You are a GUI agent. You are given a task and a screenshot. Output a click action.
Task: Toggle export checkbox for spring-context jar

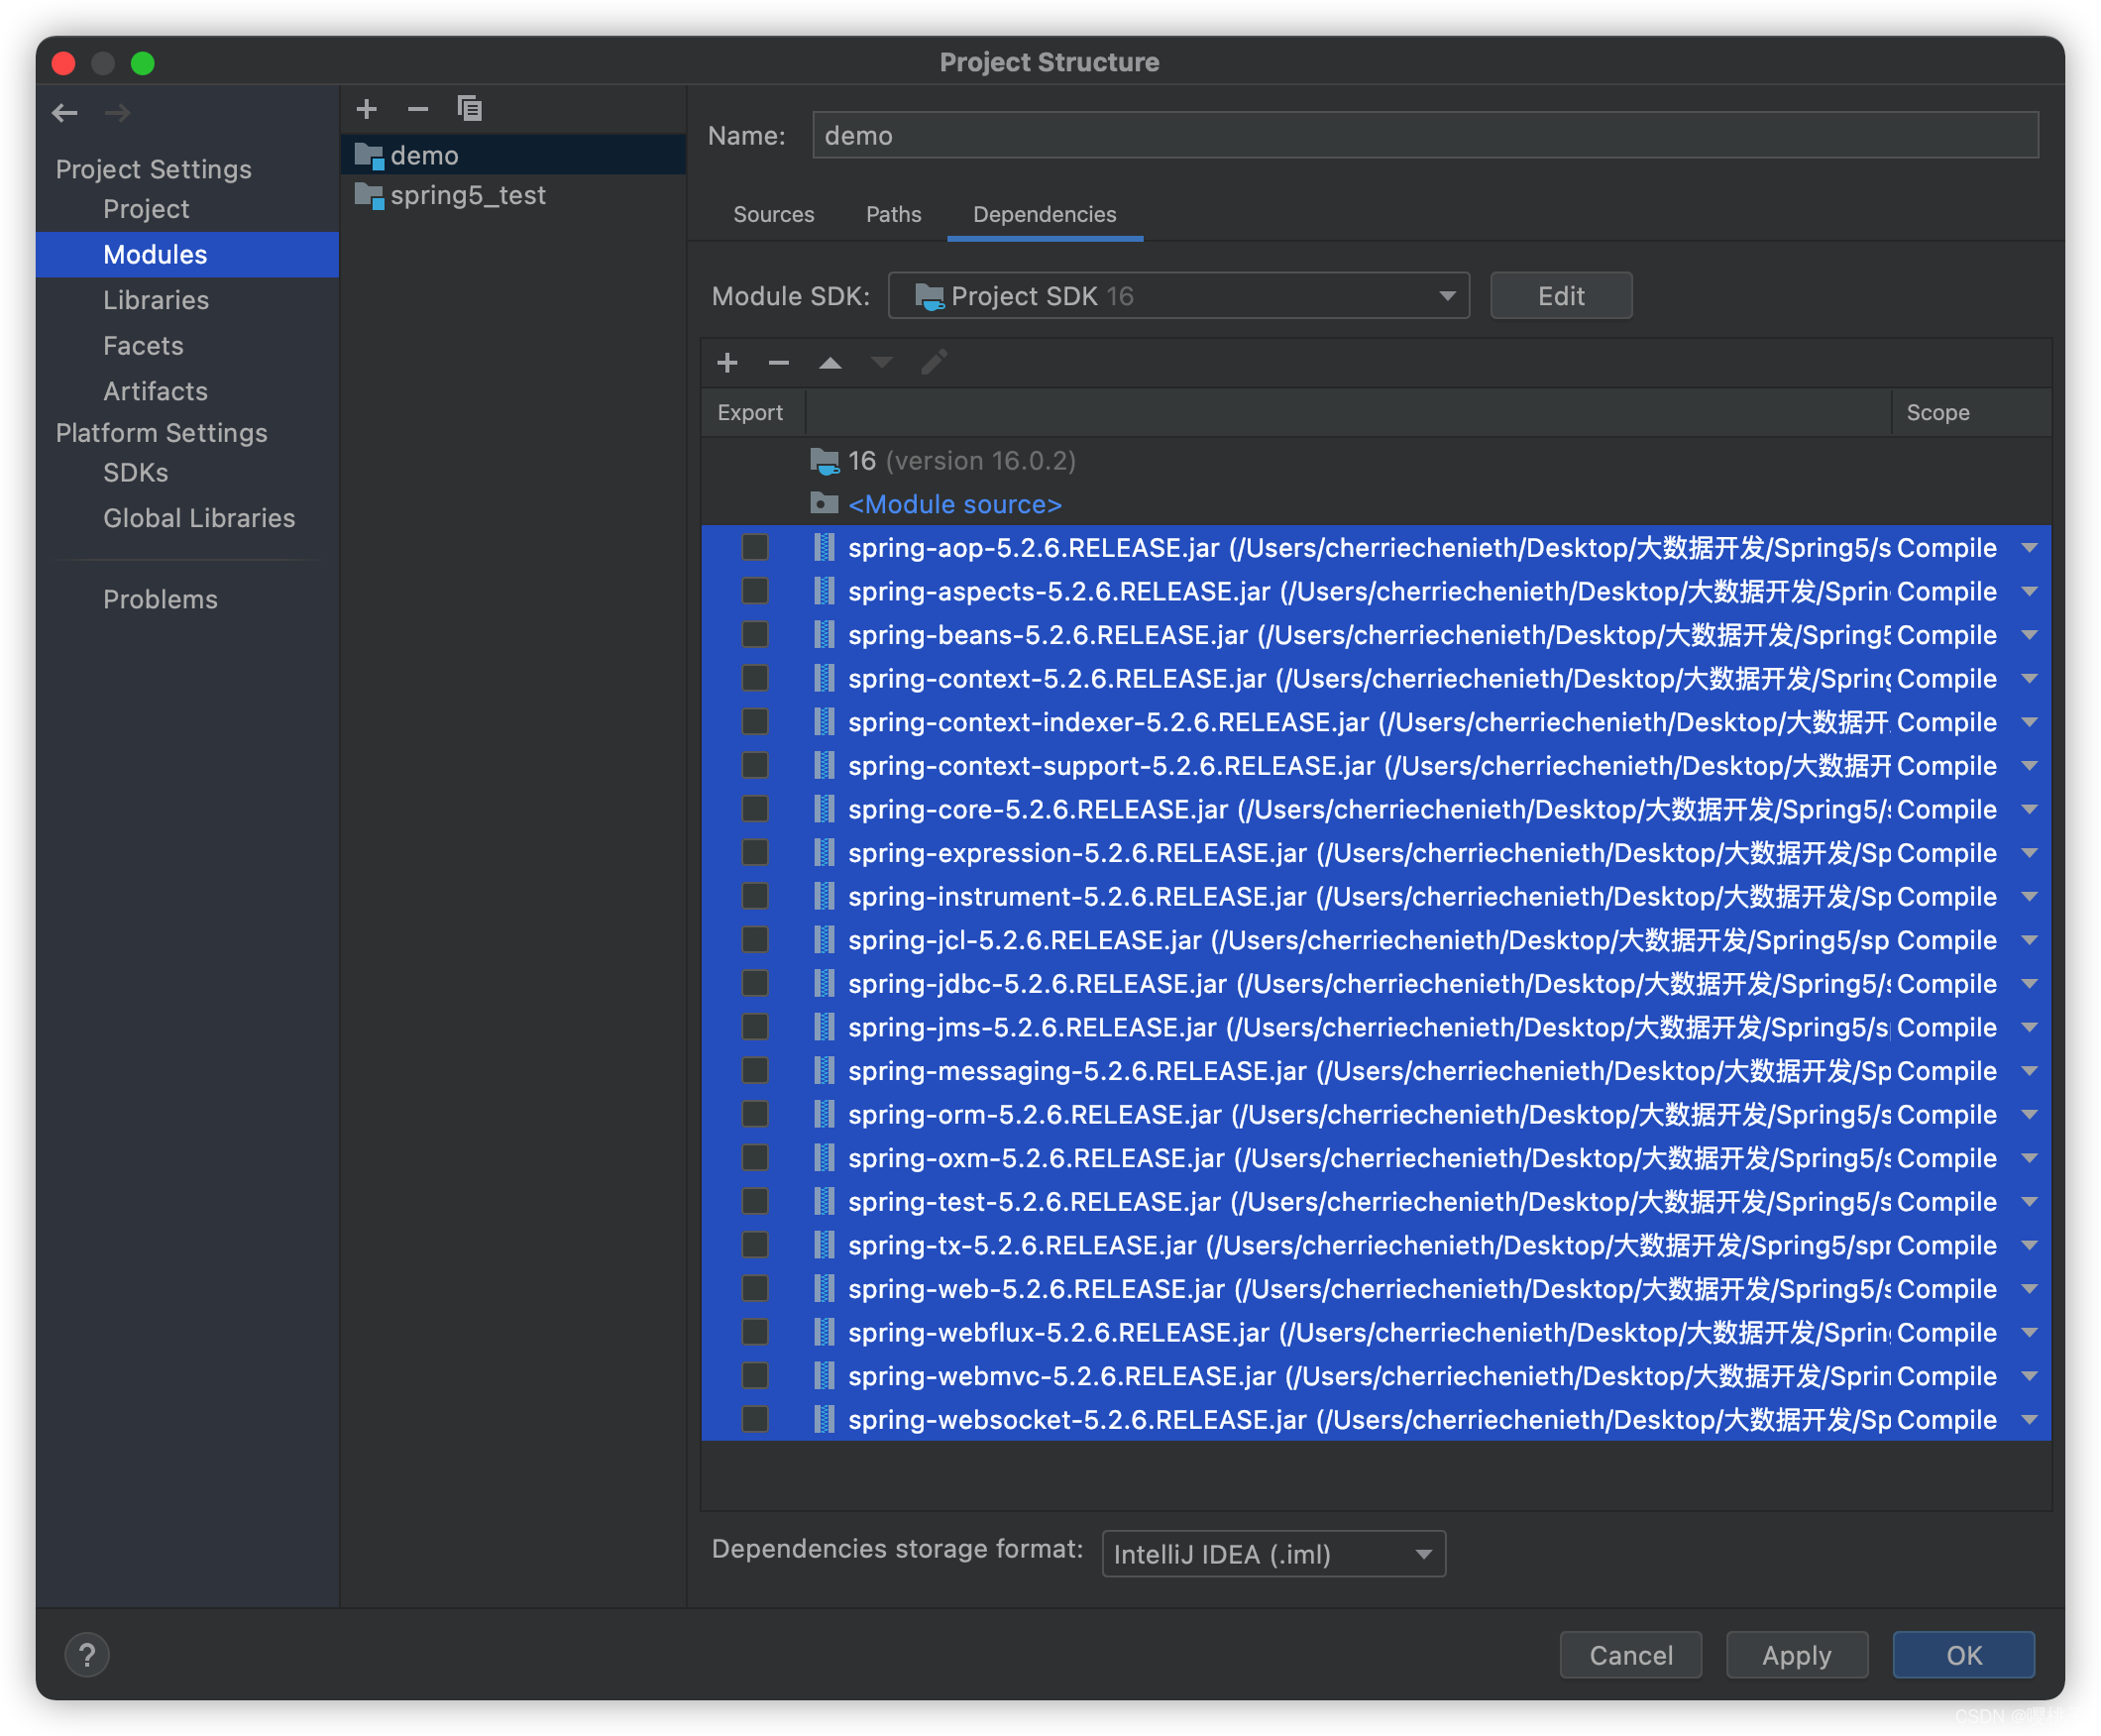coord(755,678)
